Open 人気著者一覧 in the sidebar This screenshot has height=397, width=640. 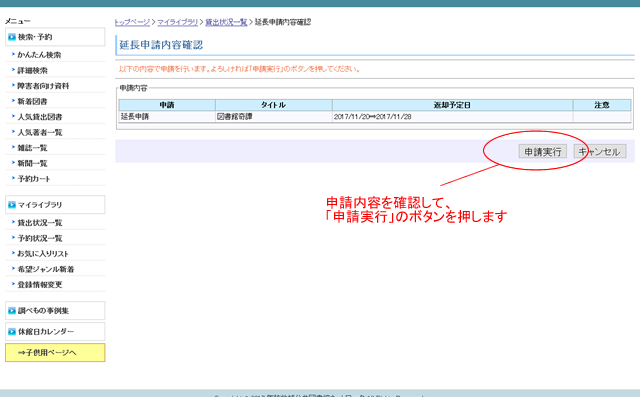[x=40, y=132]
